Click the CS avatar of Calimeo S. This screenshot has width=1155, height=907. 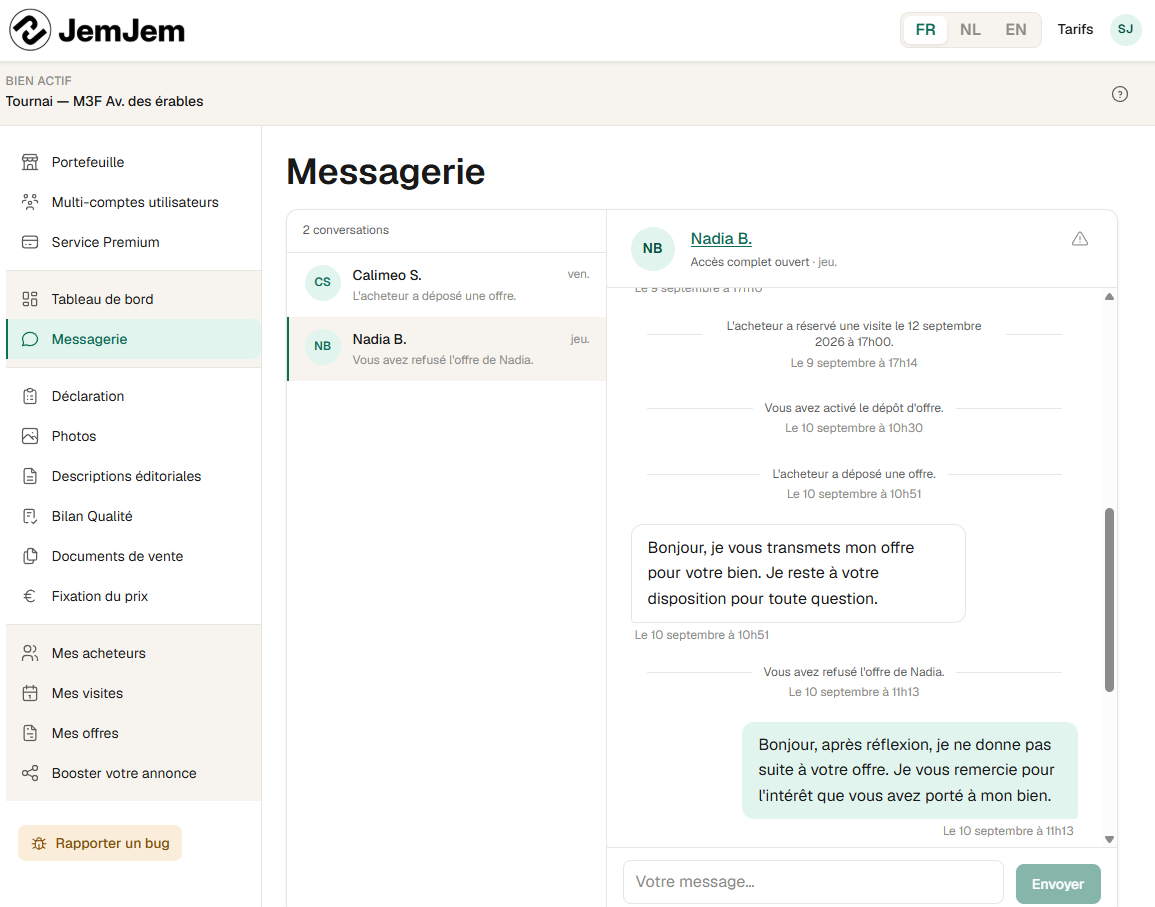point(323,282)
